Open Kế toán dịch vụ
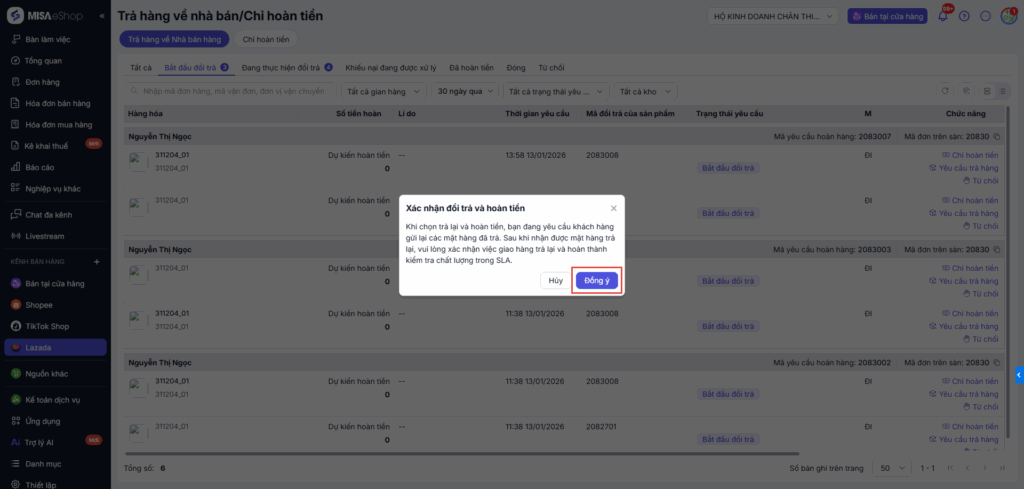 (55, 400)
